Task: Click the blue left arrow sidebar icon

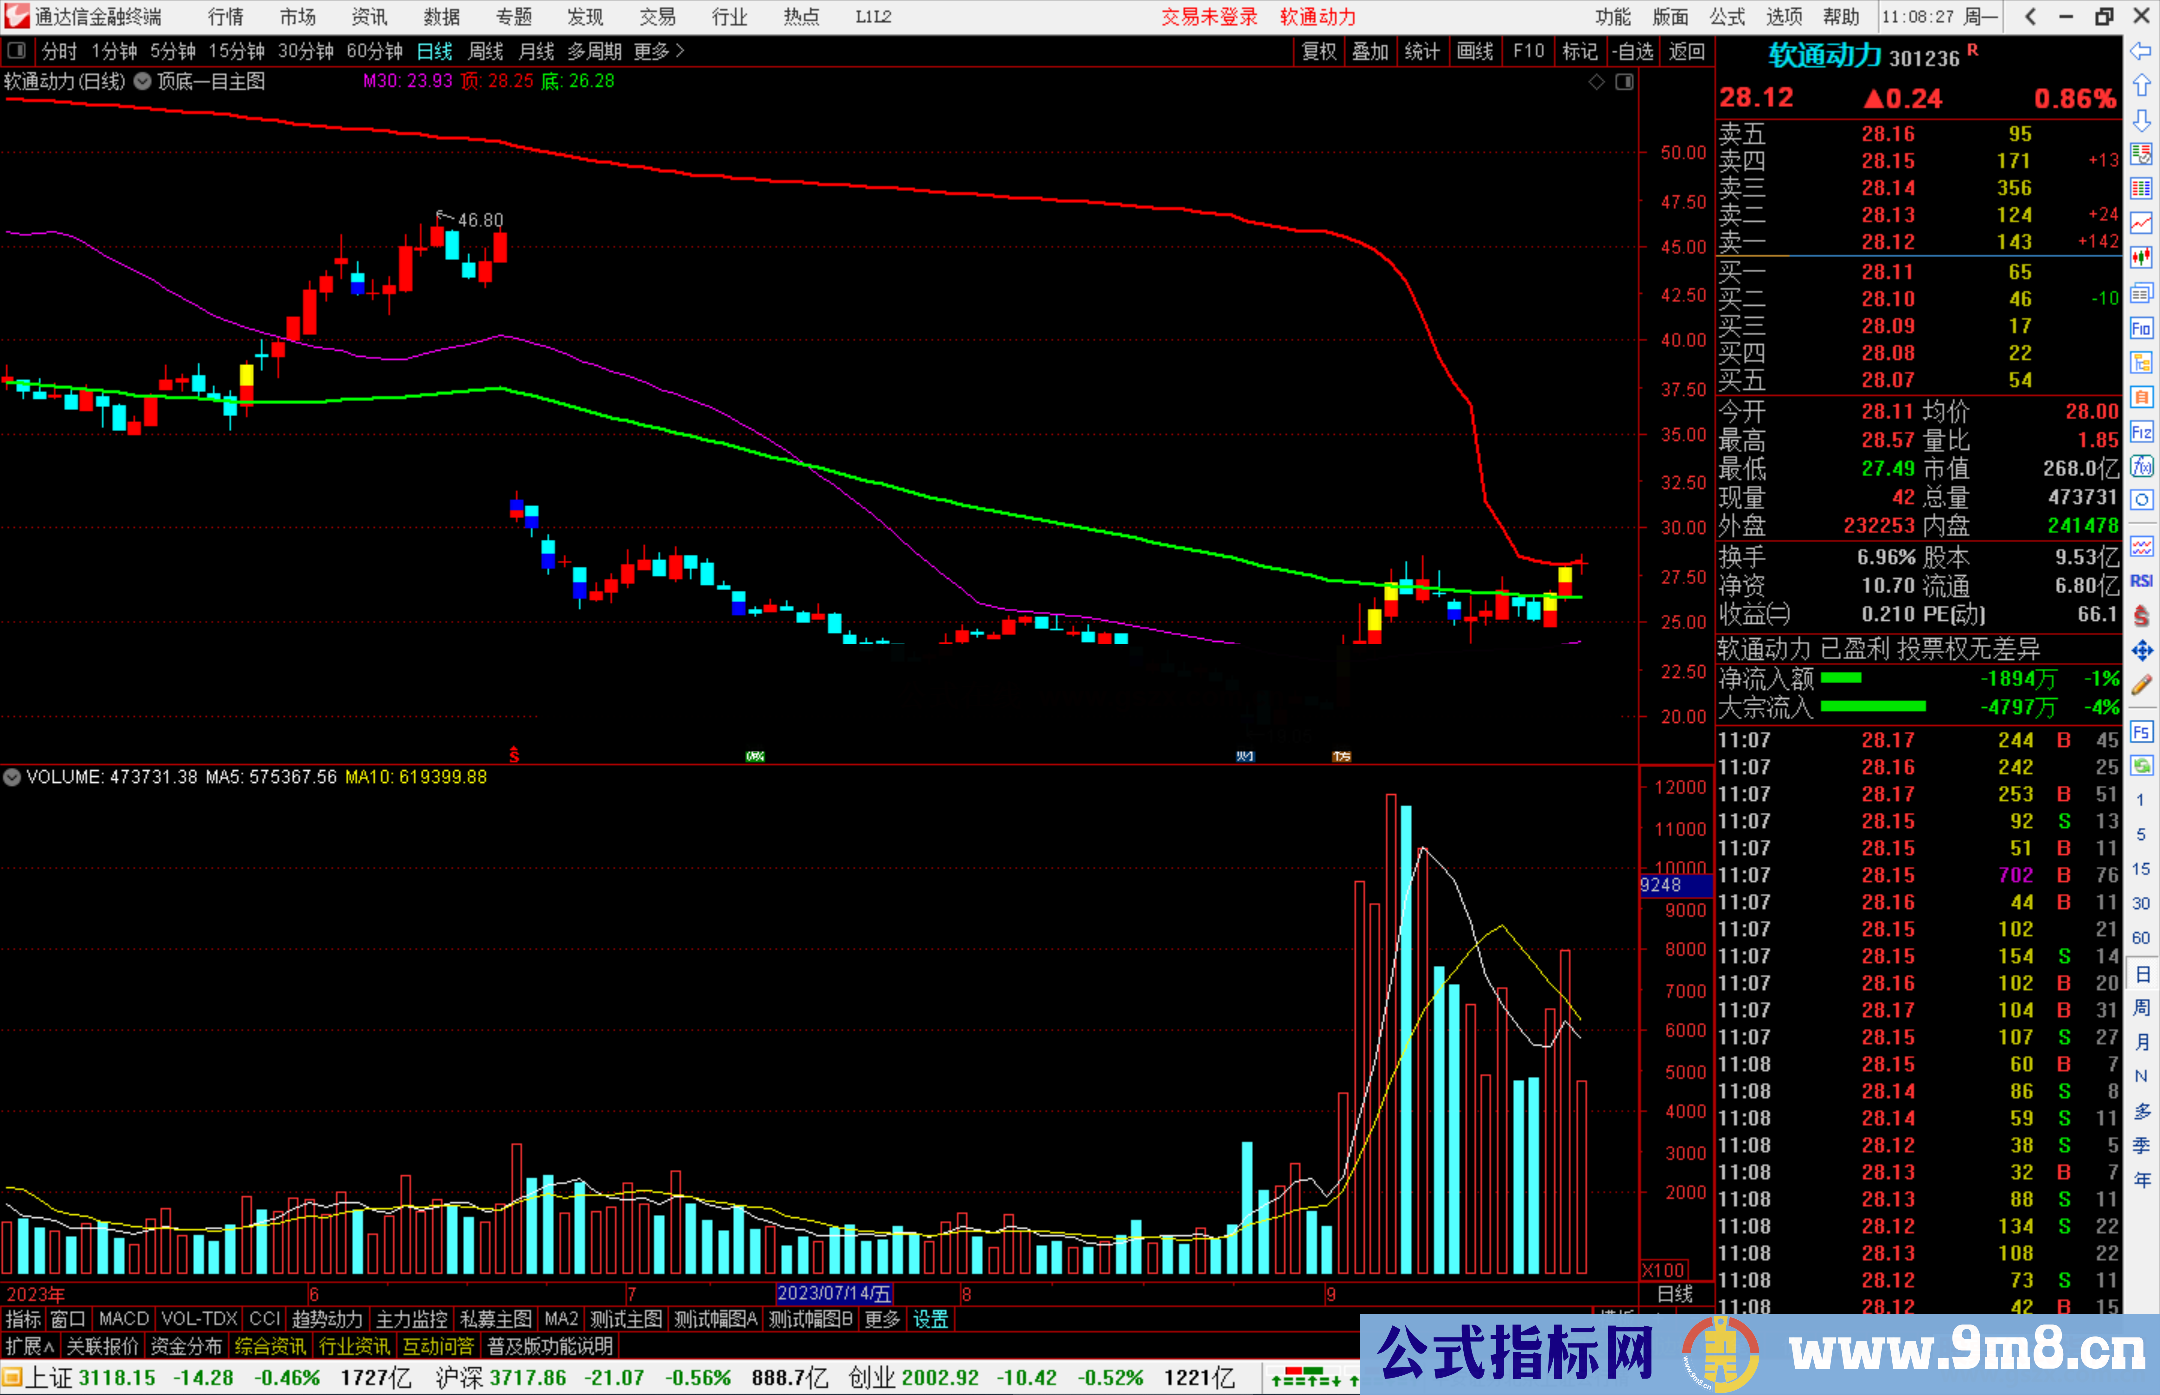Action: click(2140, 51)
